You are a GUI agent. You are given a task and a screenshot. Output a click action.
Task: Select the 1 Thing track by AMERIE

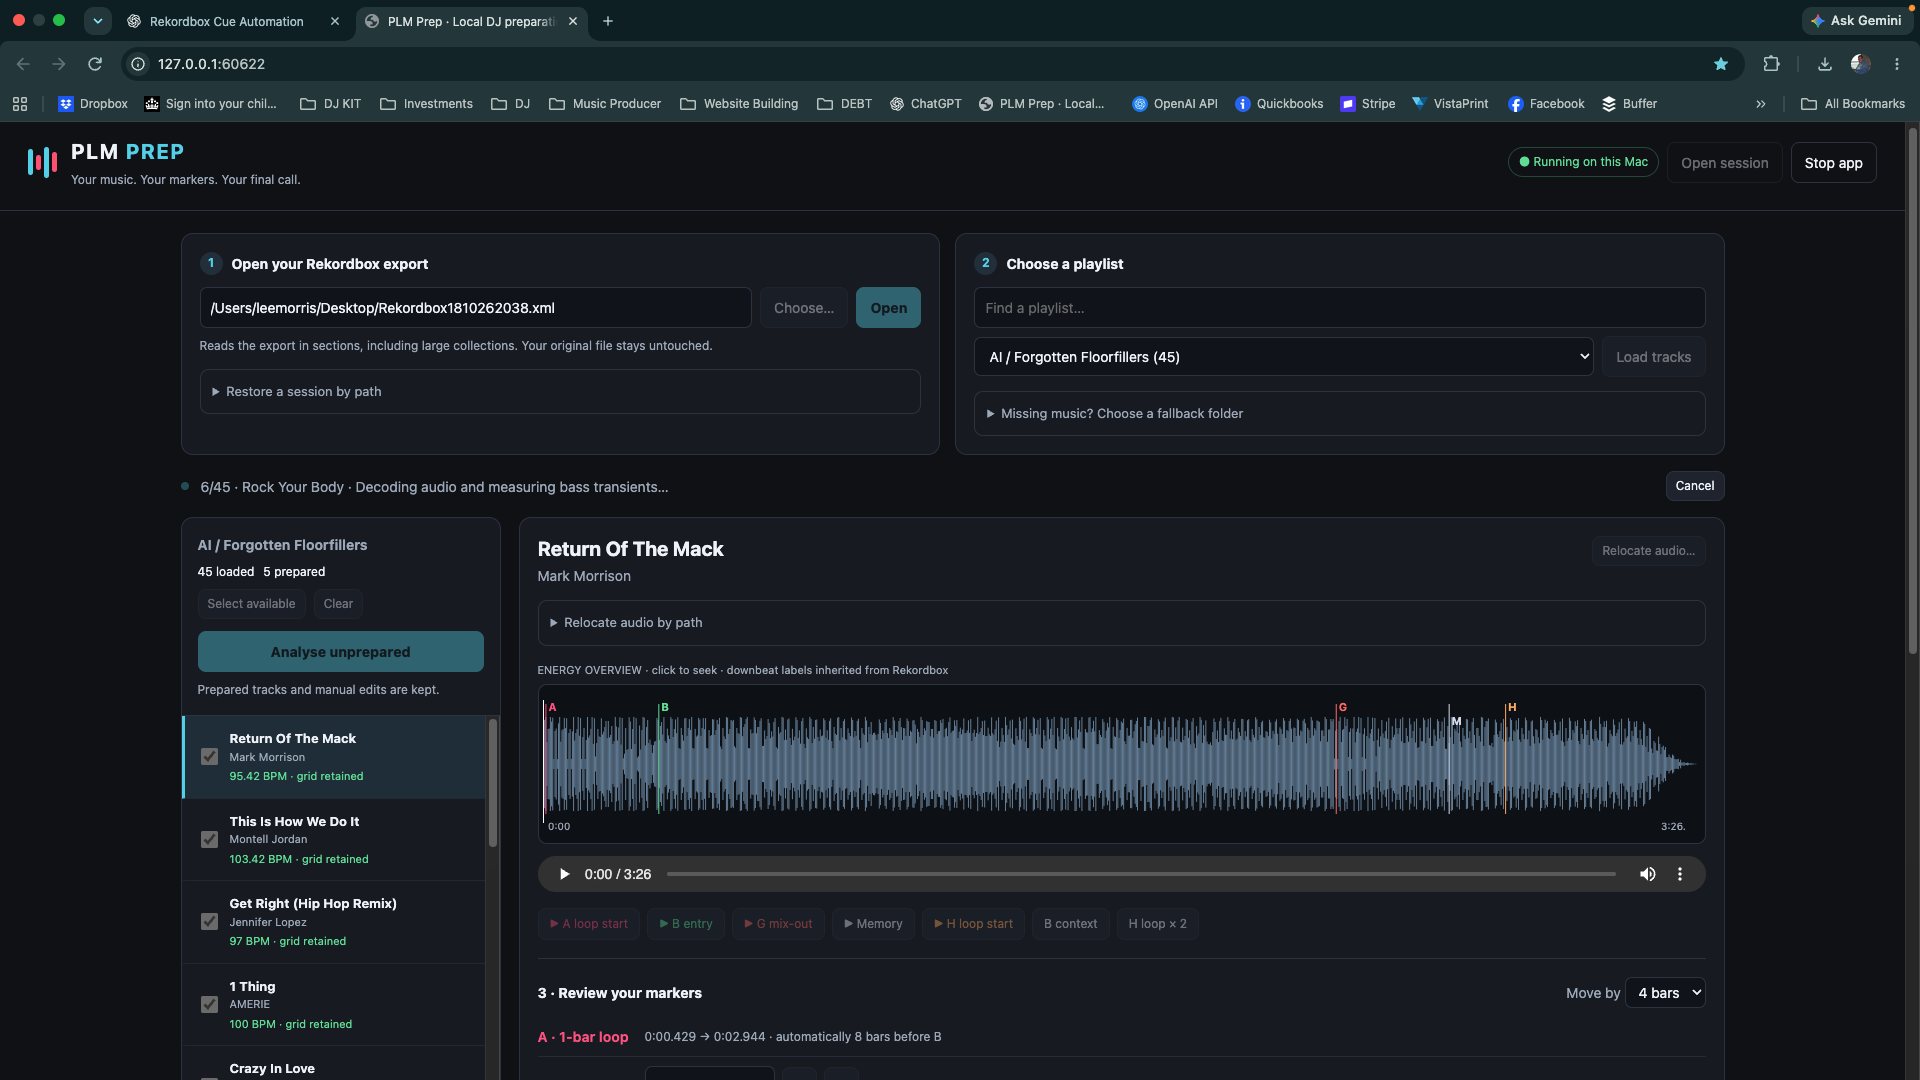(334, 1005)
